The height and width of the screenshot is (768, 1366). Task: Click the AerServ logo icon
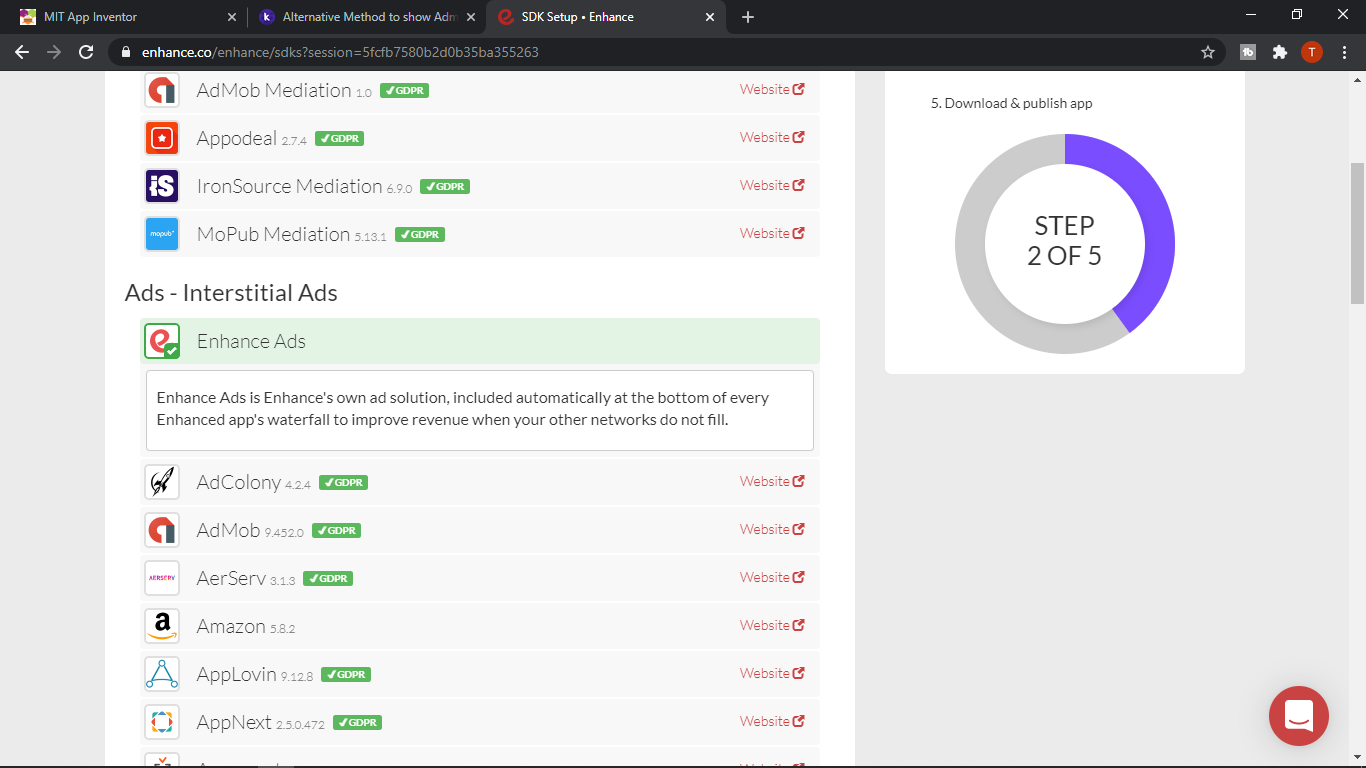(x=162, y=578)
